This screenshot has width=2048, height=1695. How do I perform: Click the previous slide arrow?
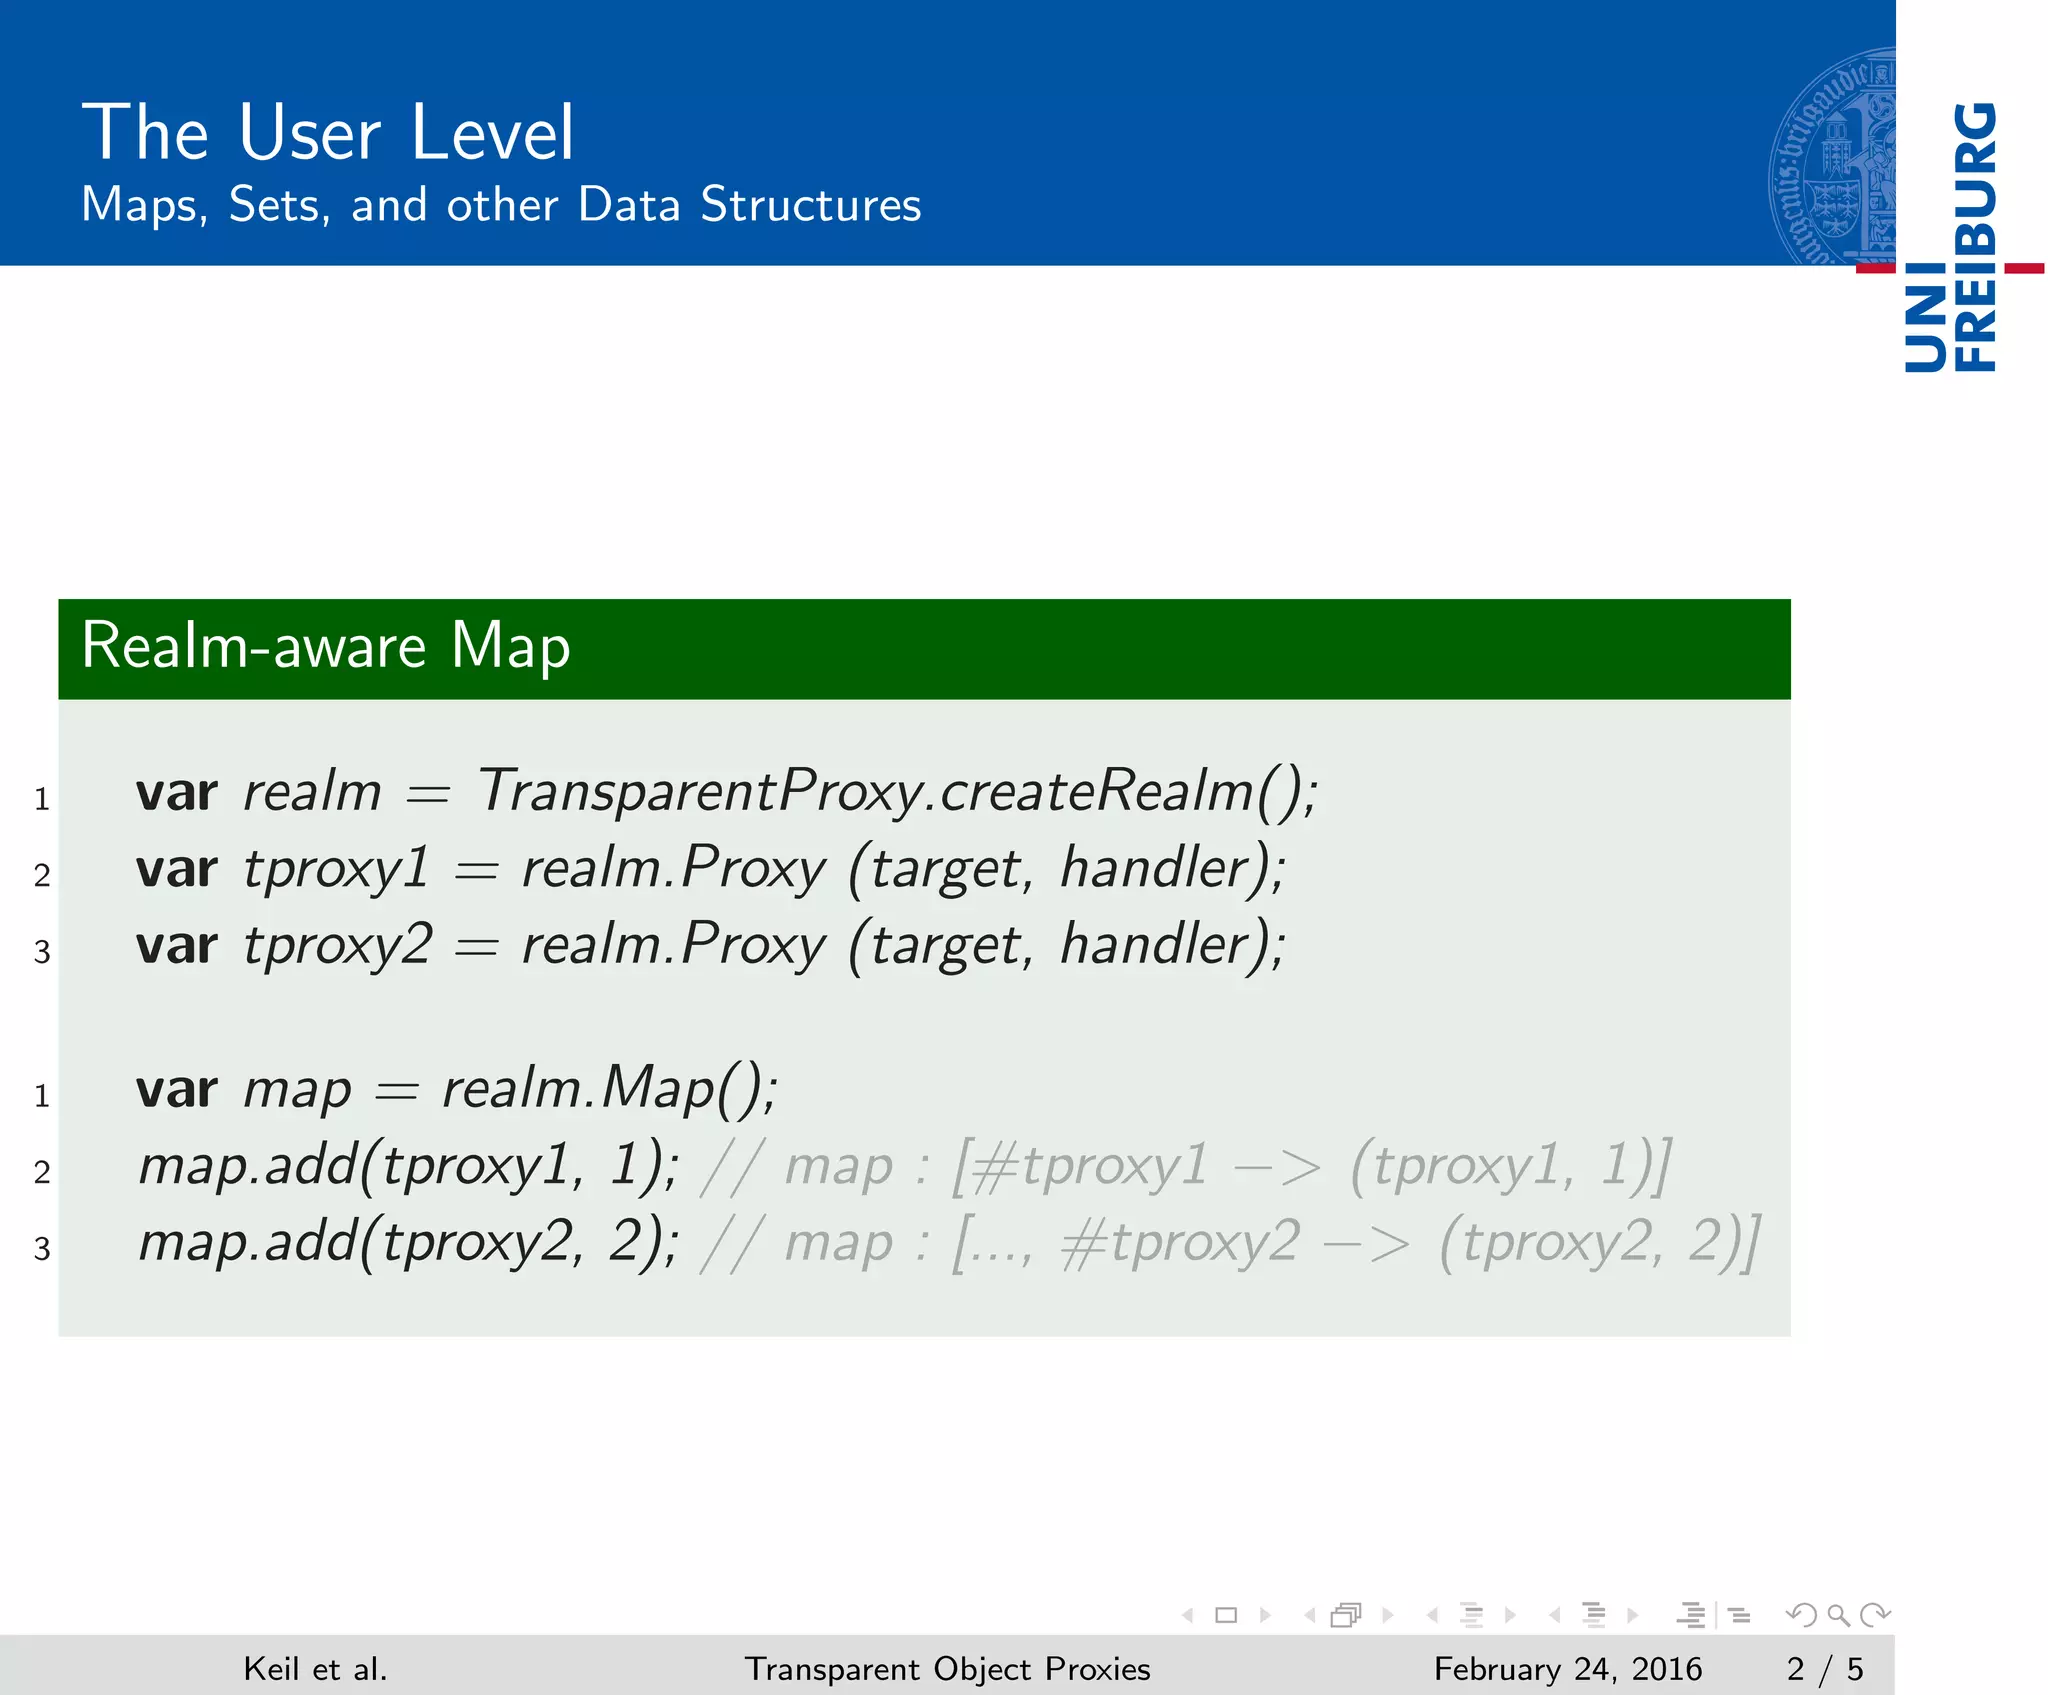tap(1188, 1615)
